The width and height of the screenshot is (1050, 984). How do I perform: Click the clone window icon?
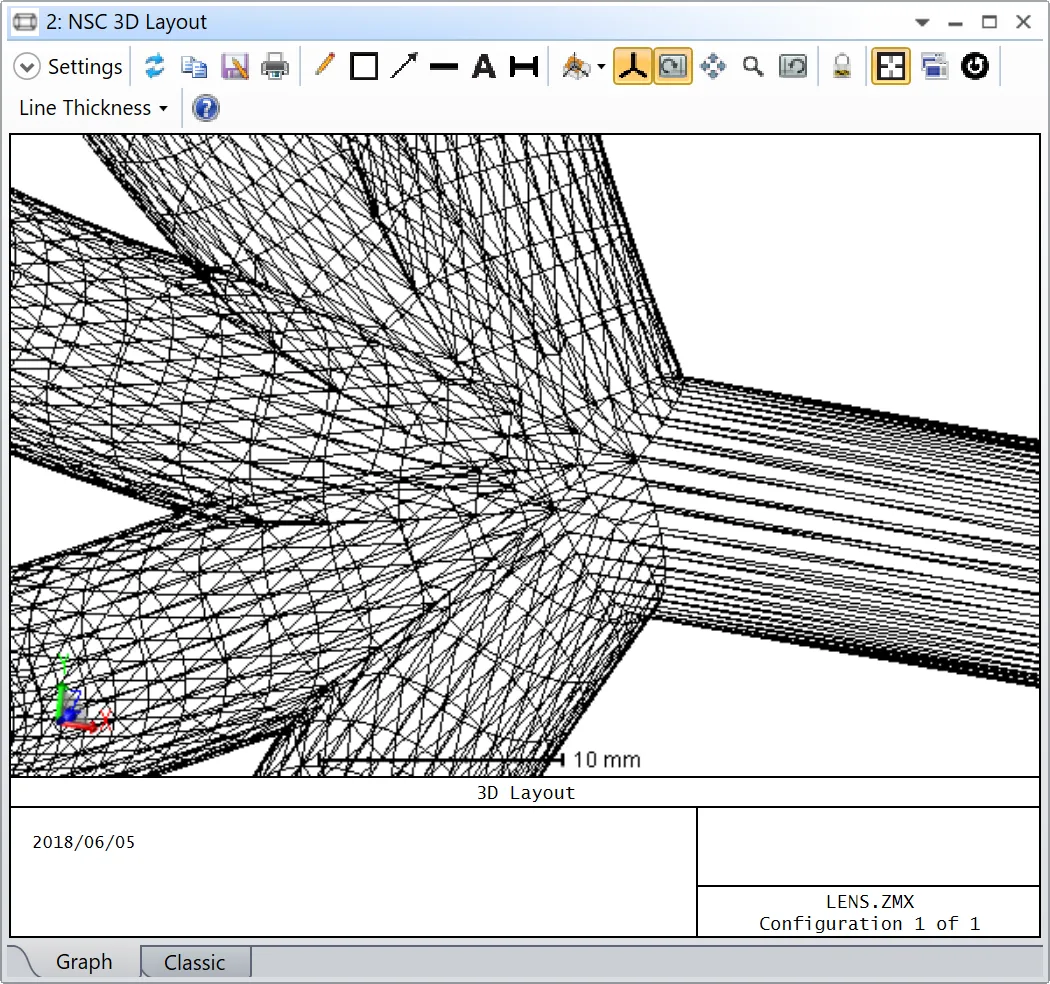point(934,66)
